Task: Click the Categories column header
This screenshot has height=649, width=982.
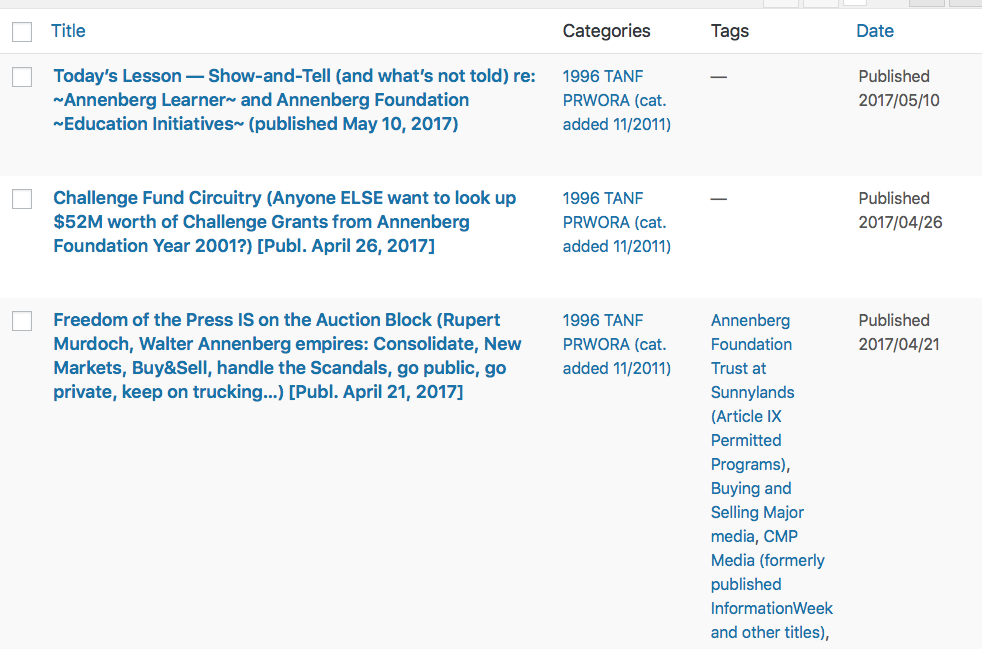Action: pyautogui.click(x=606, y=31)
